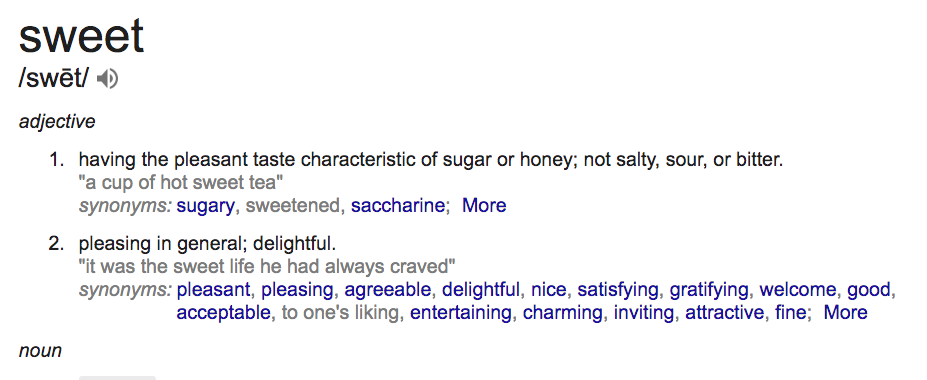Image resolution: width=927 pixels, height=380 pixels.
Task: Follow the pleasing synonym link
Action: click(297, 290)
